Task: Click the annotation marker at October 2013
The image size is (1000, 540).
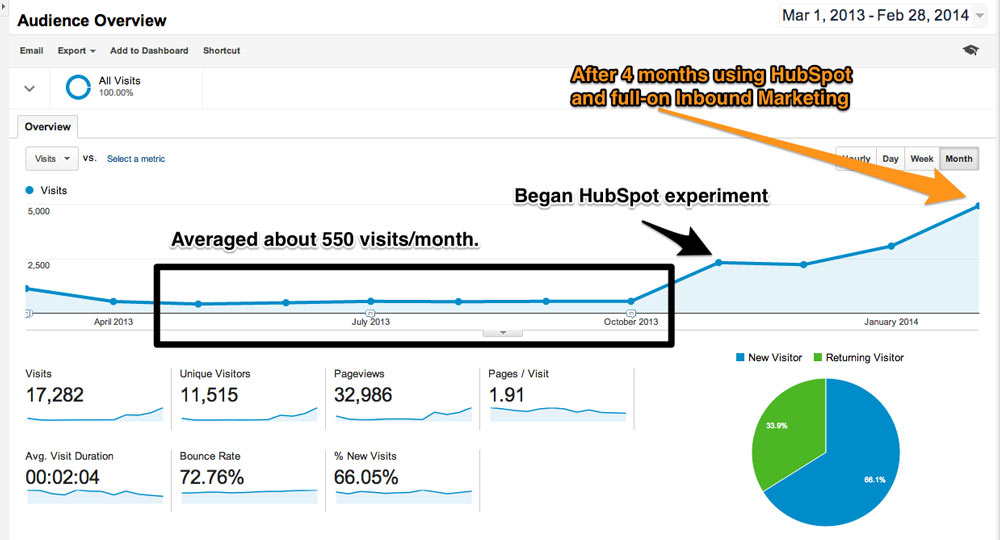Action: 631,313
